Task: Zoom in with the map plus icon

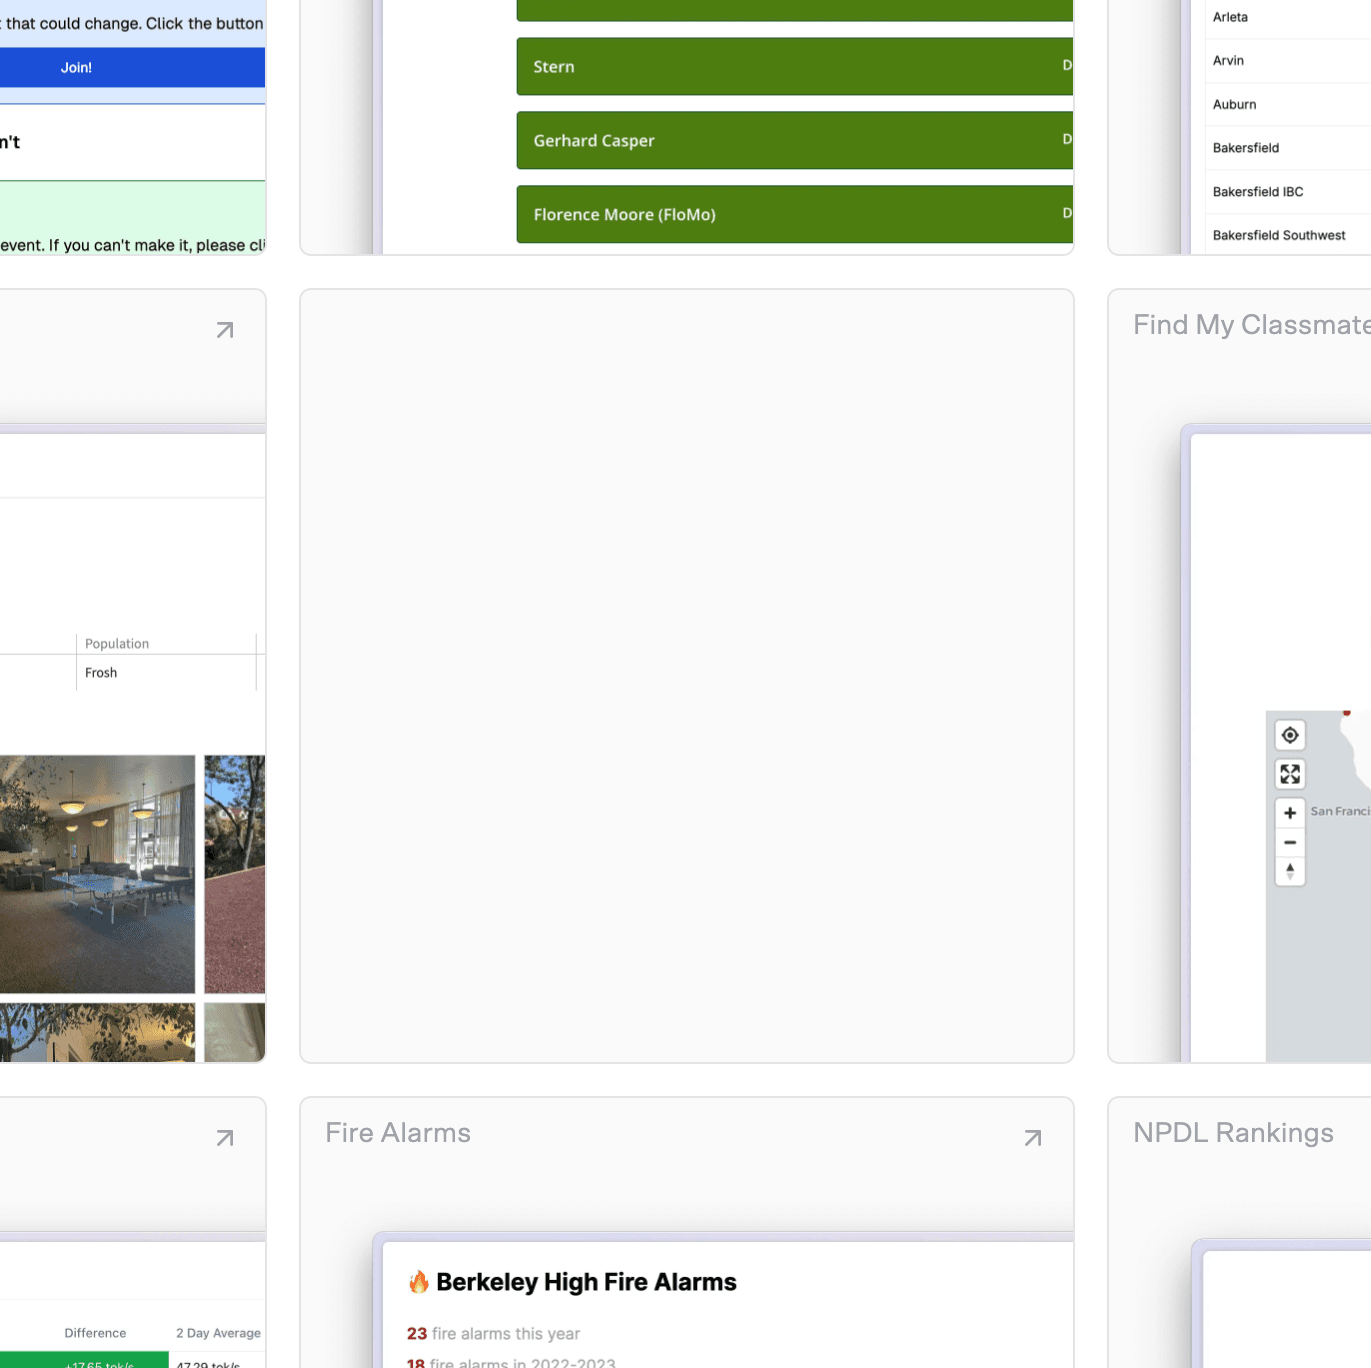Action: [1289, 812]
